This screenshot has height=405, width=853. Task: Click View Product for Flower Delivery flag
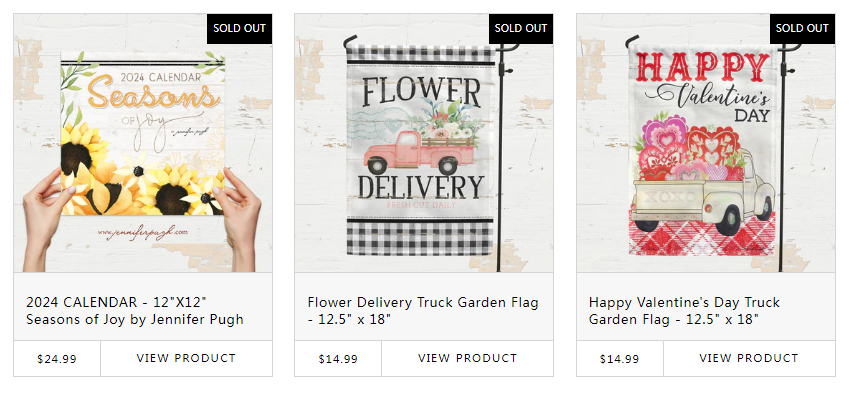467,358
